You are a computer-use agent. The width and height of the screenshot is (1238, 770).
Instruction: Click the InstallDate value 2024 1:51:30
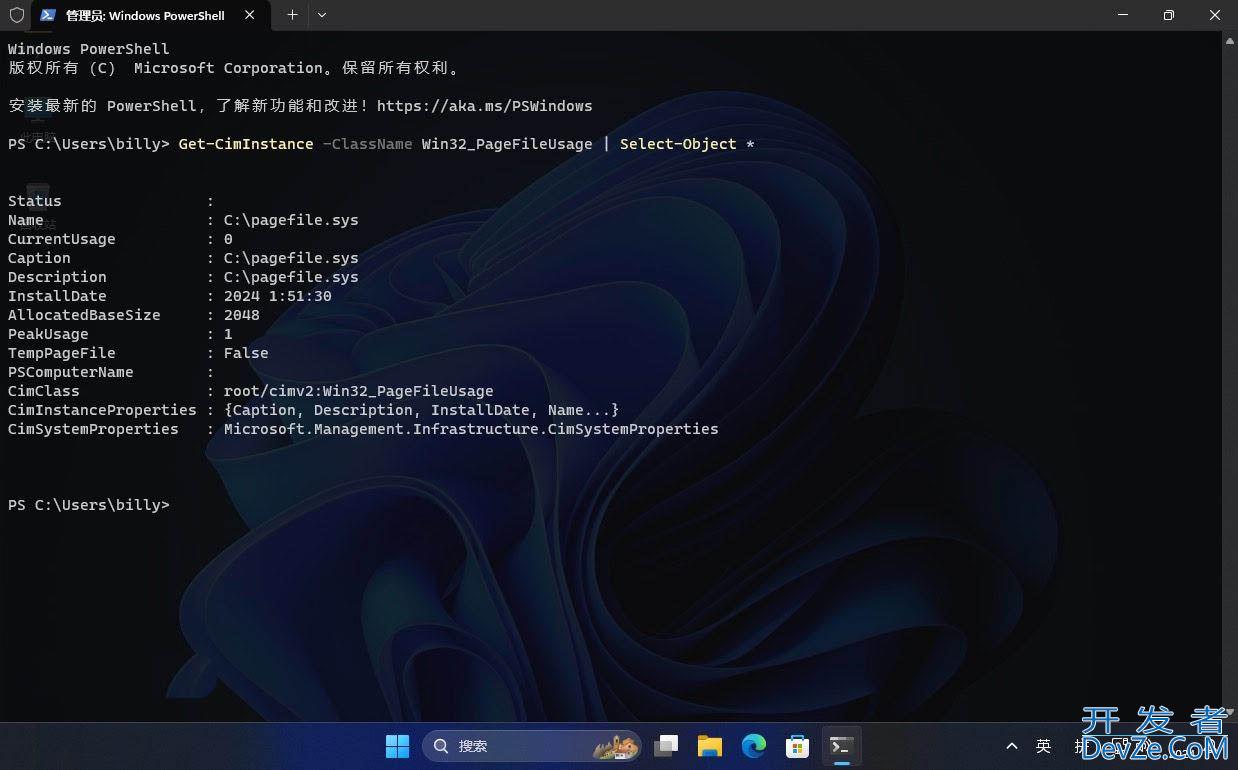pyautogui.click(x=278, y=296)
